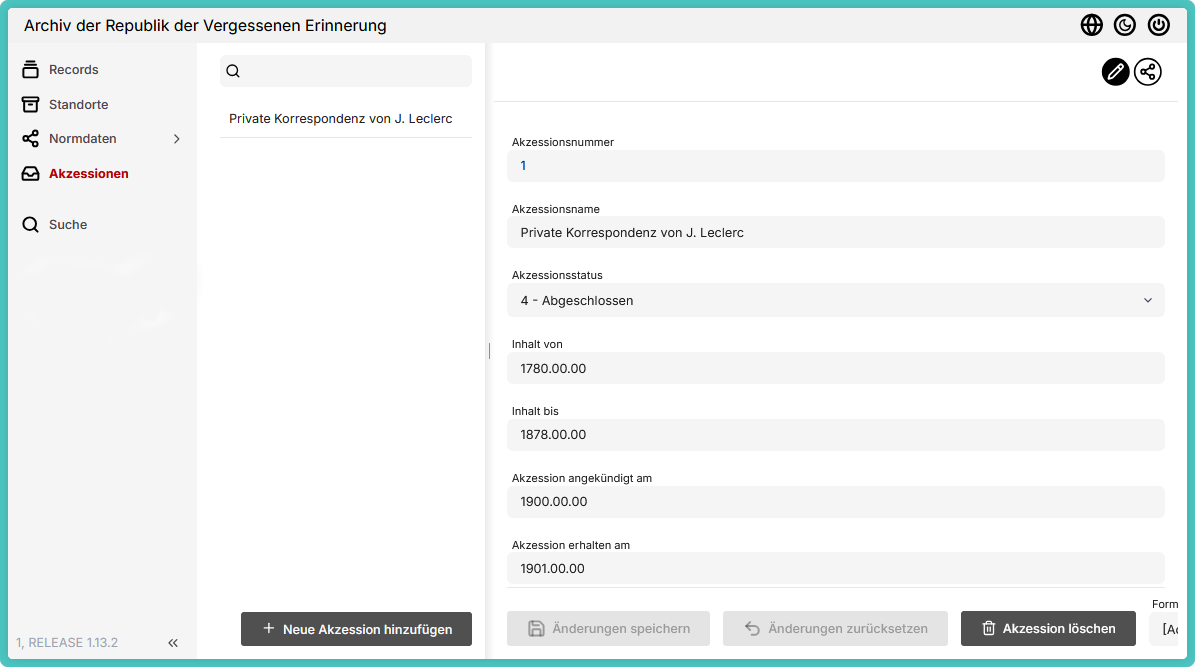Click into the accession list search box

click(x=355, y=71)
